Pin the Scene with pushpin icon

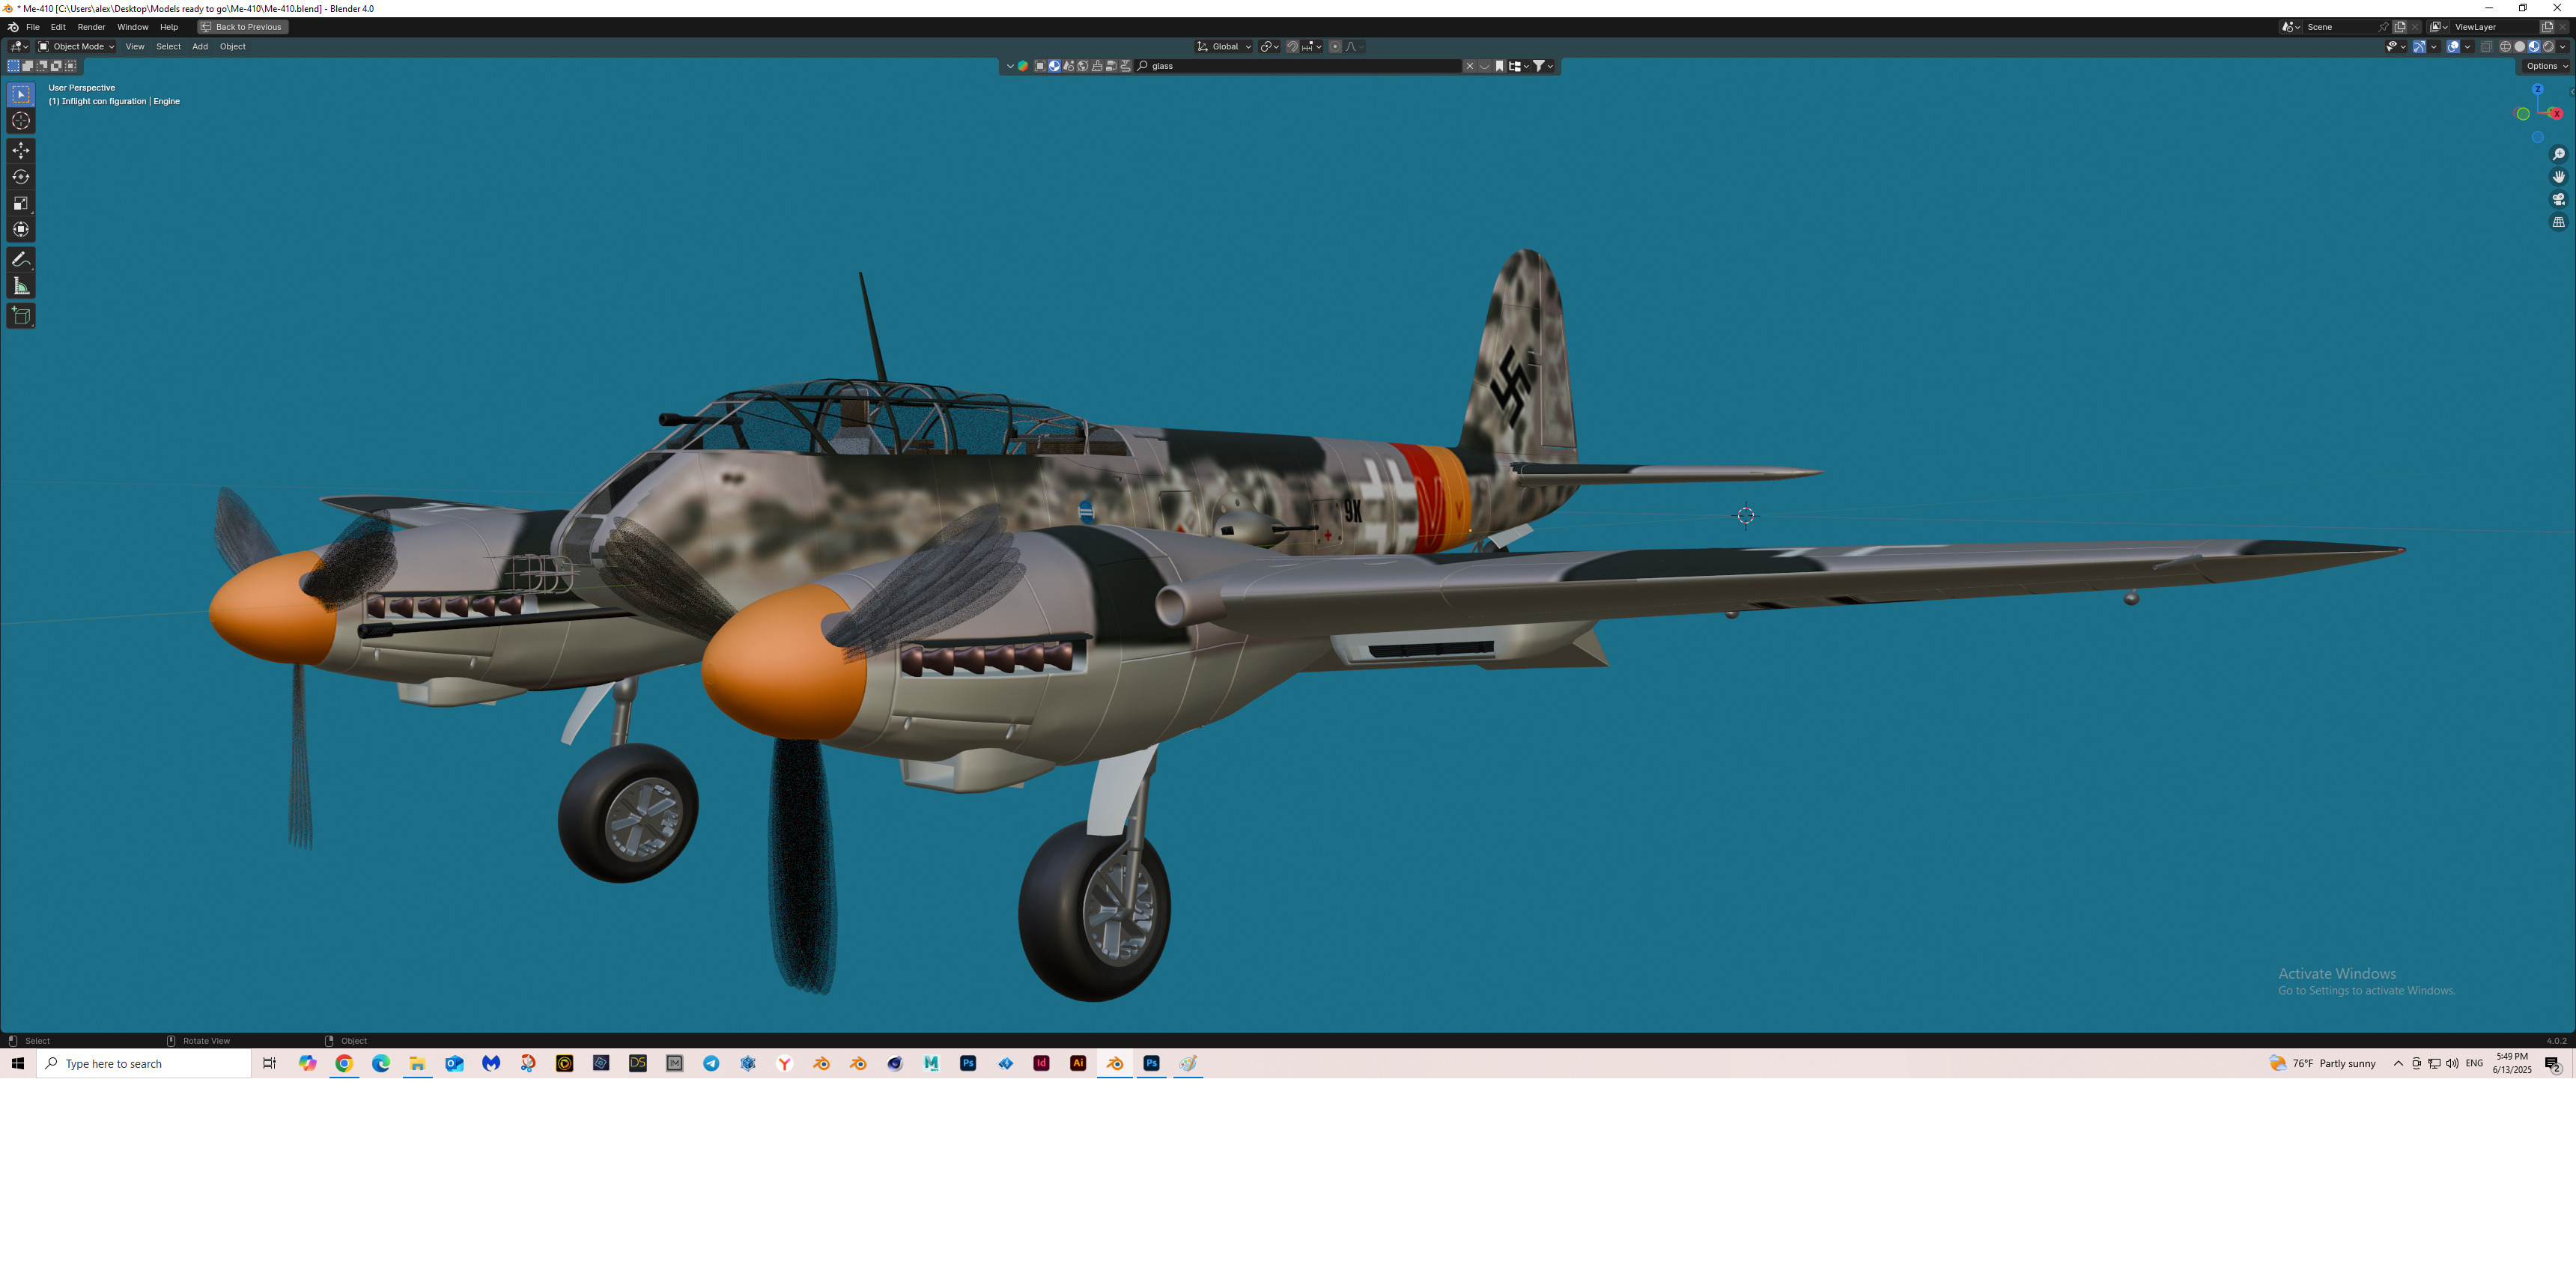point(2383,27)
